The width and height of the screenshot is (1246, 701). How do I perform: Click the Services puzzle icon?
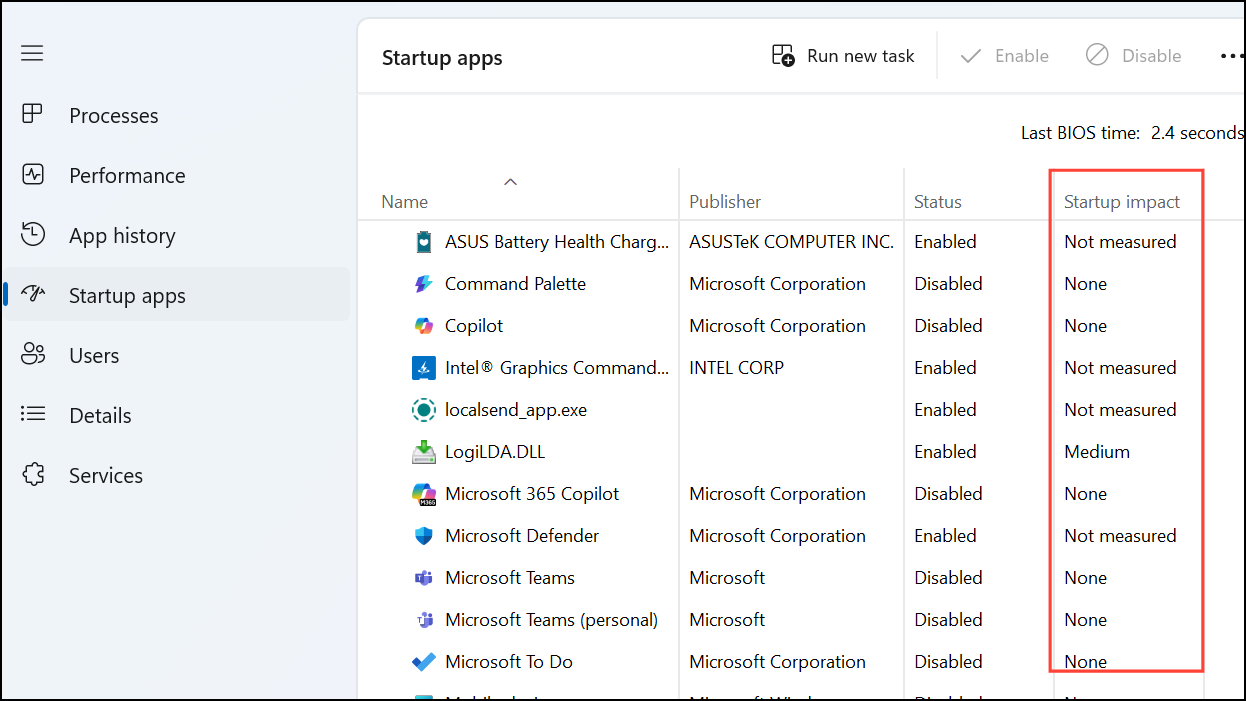[x=33, y=474]
